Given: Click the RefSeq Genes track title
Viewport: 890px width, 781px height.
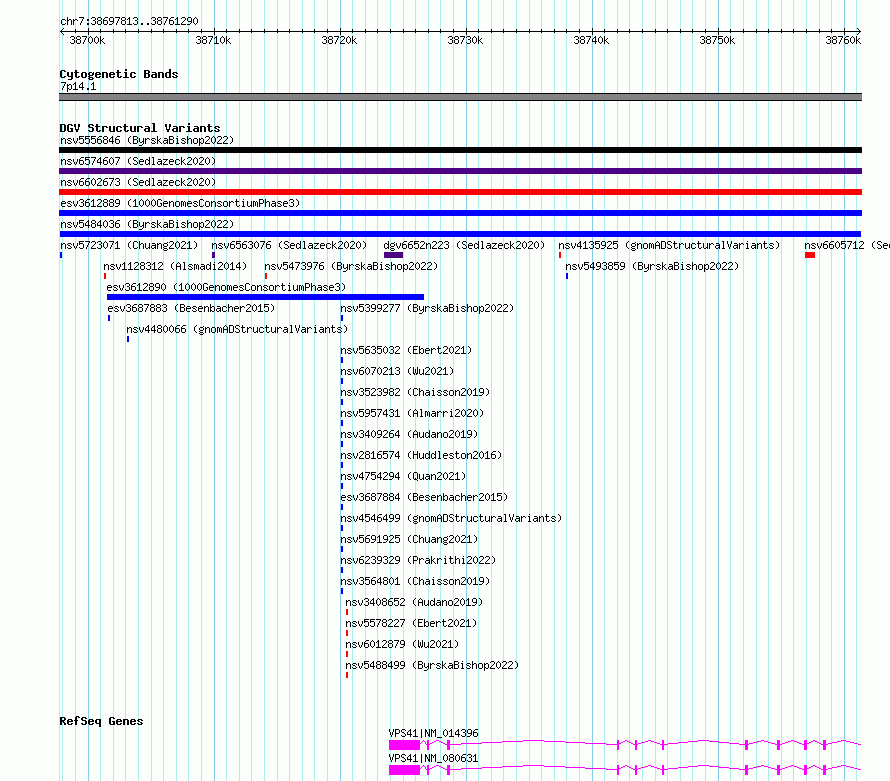Looking at the screenshot, I should [x=102, y=721].
